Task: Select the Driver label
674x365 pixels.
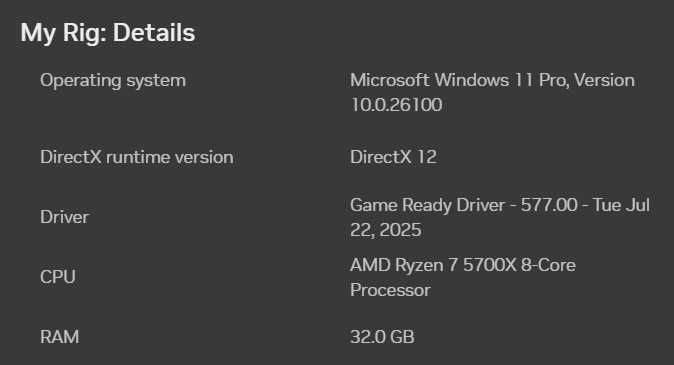Action: pyautogui.click(x=64, y=217)
